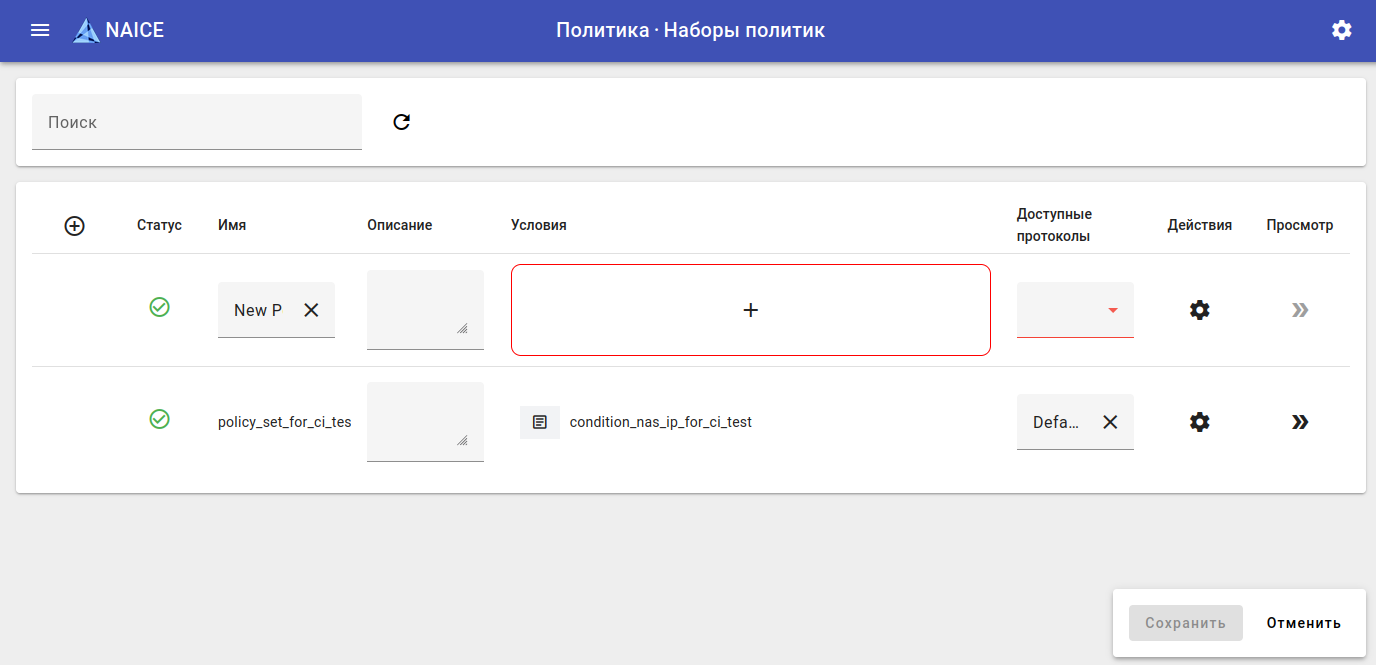This screenshot has width=1376, height=665.
Task: Clear the Default protocol selection
Action: pos(1110,422)
